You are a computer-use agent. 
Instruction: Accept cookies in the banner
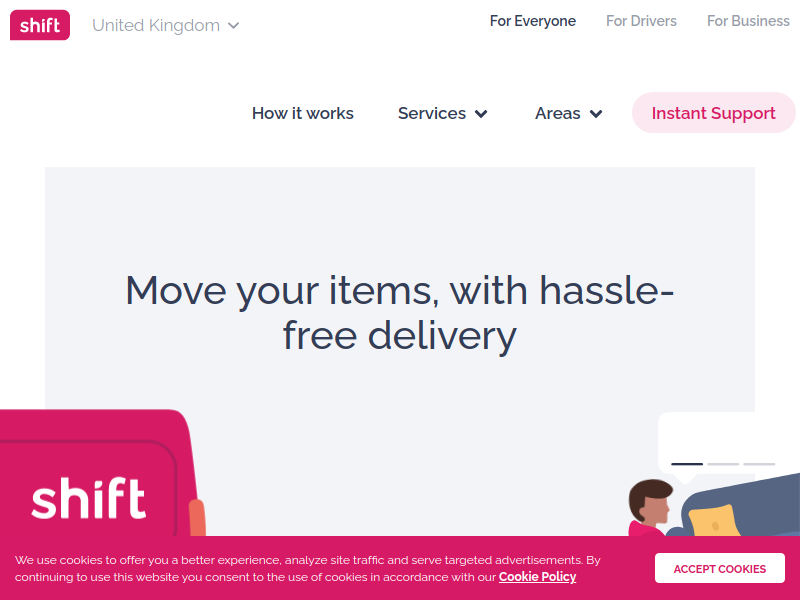pos(719,568)
